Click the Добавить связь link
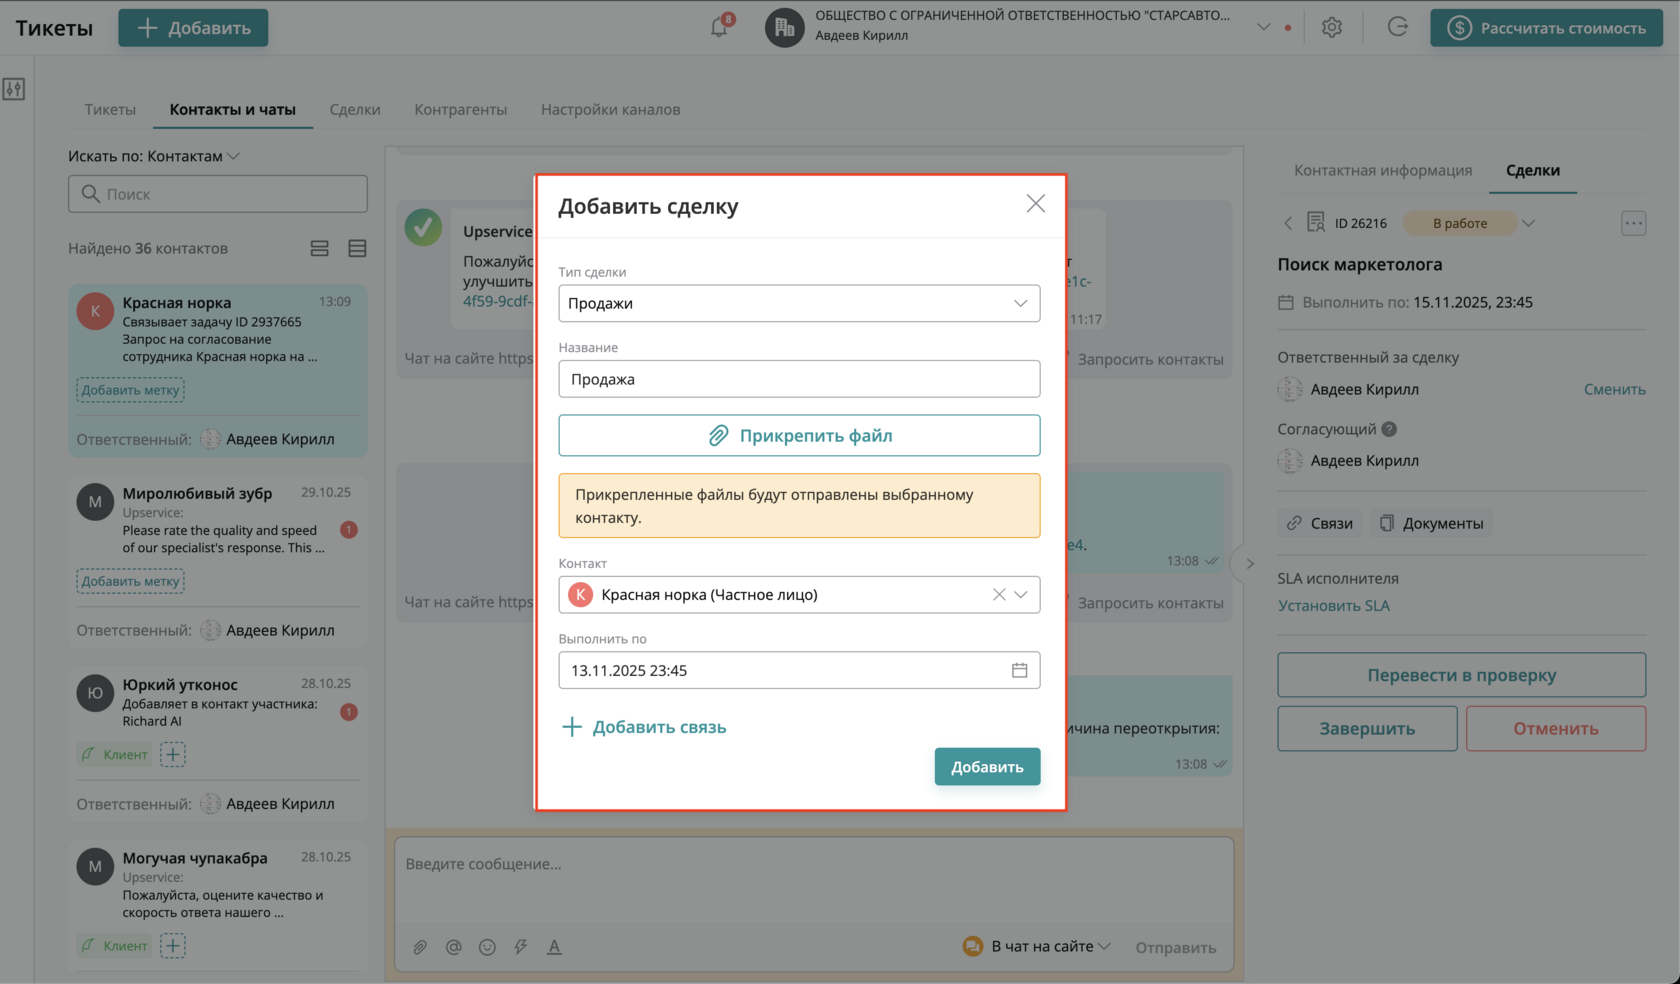The image size is (1680, 984). coord(644,727)
